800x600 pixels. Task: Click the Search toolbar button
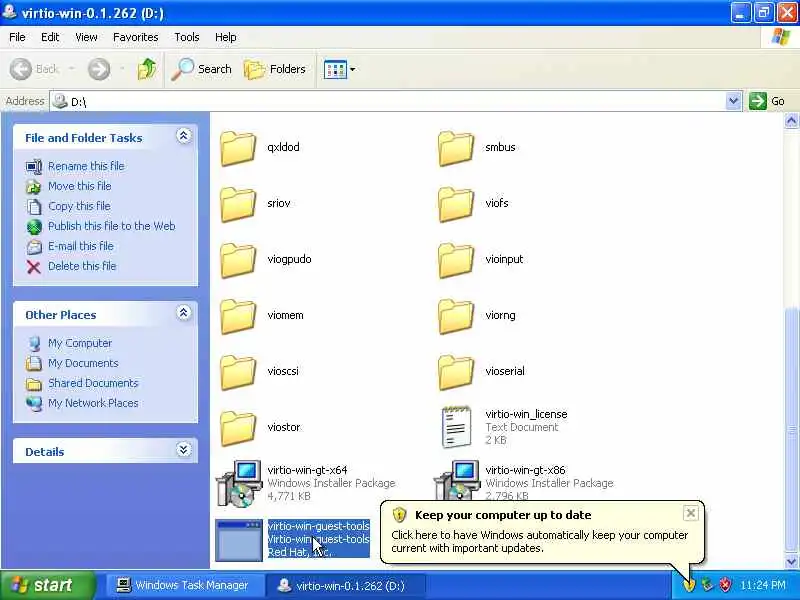coord(202,69)
